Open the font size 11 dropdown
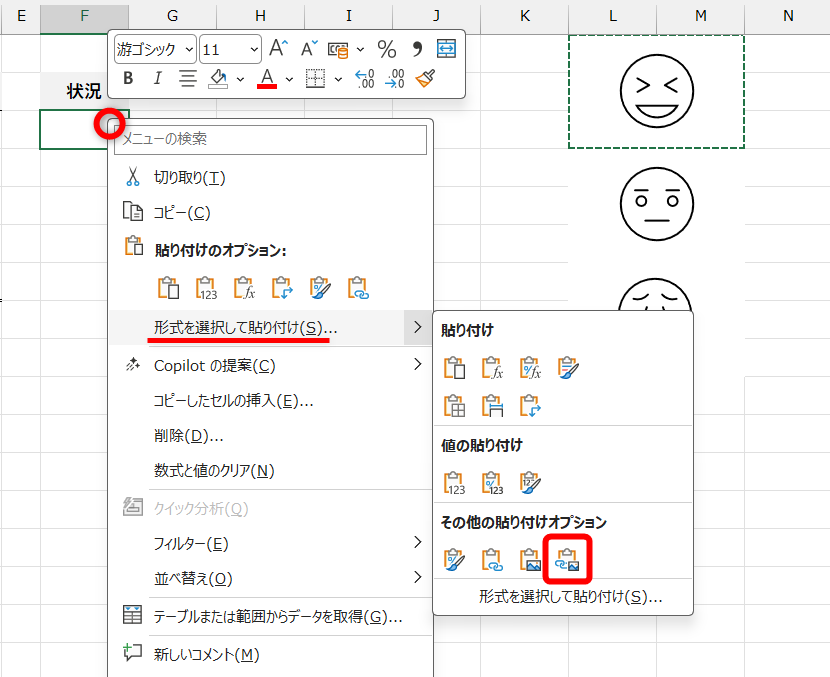 pos(253,48)
